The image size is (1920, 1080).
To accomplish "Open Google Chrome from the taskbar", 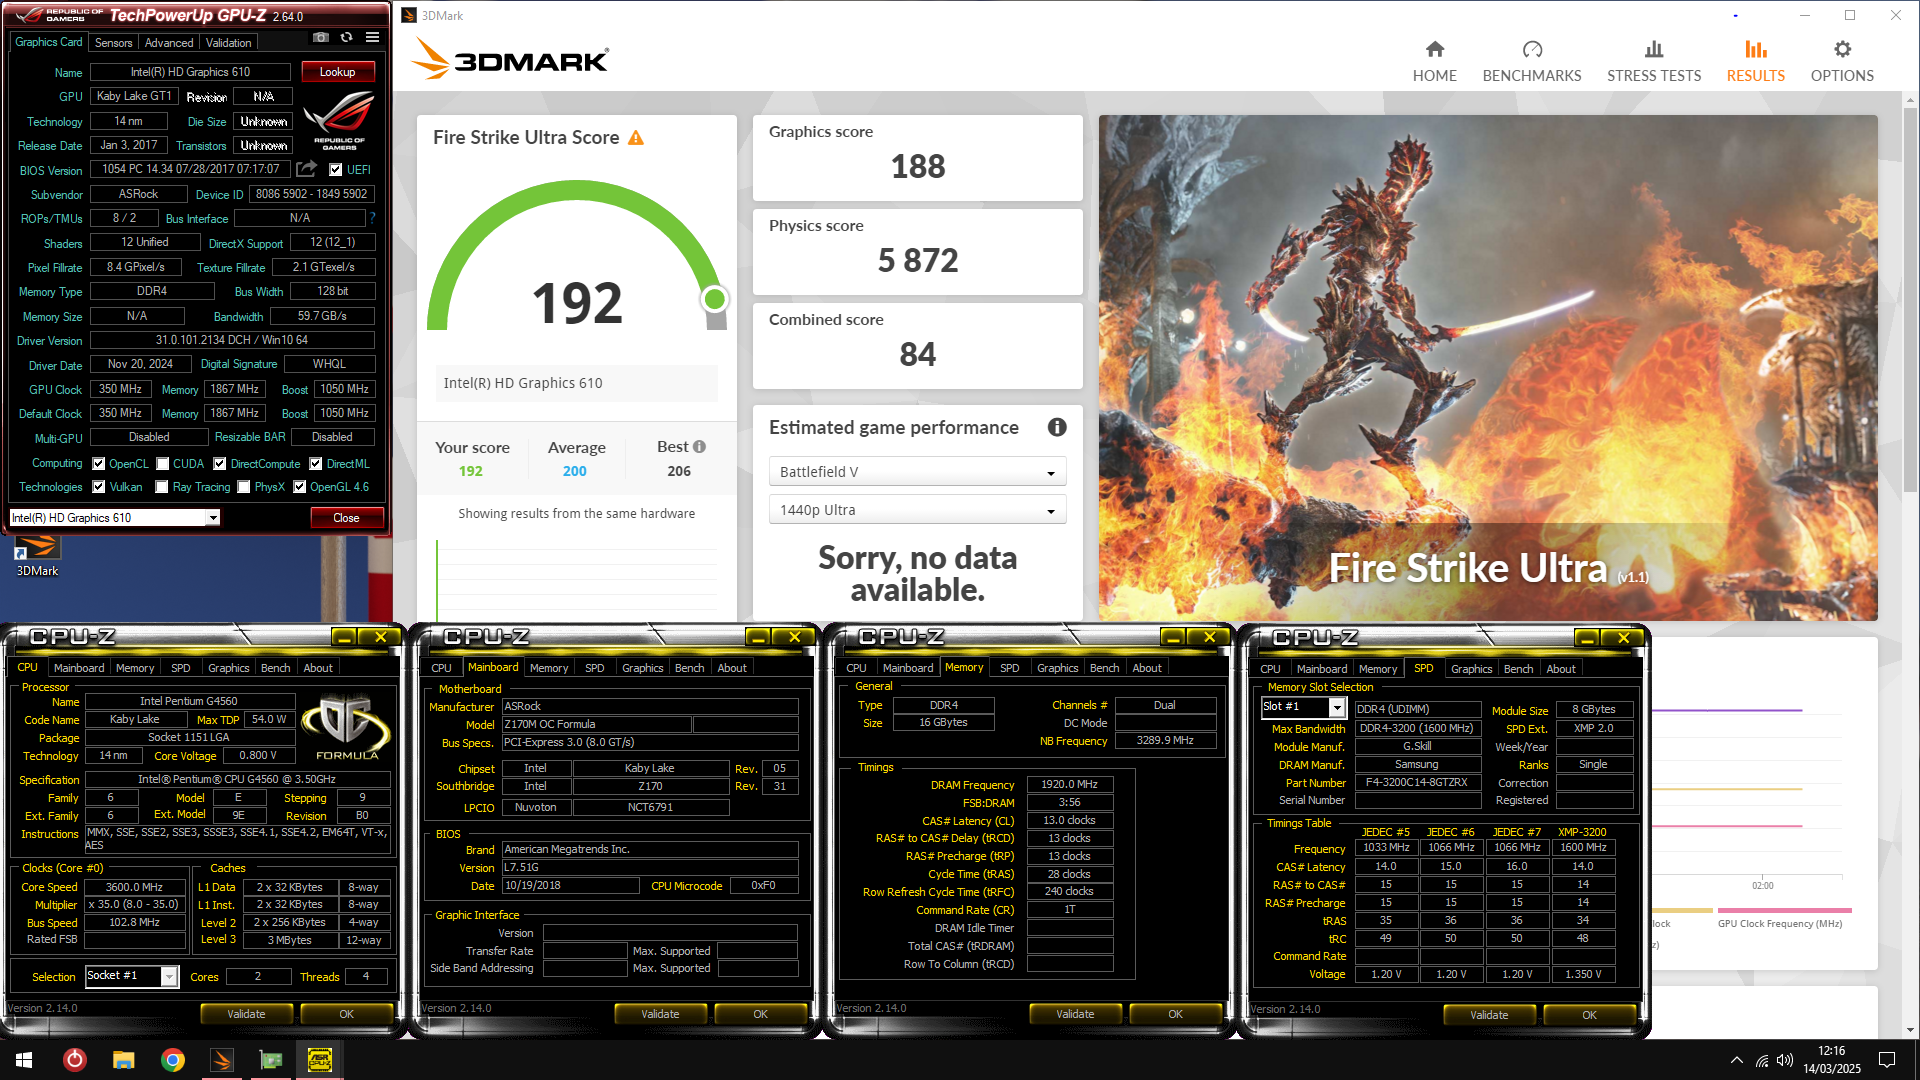I will click(x=172, y=1060).
